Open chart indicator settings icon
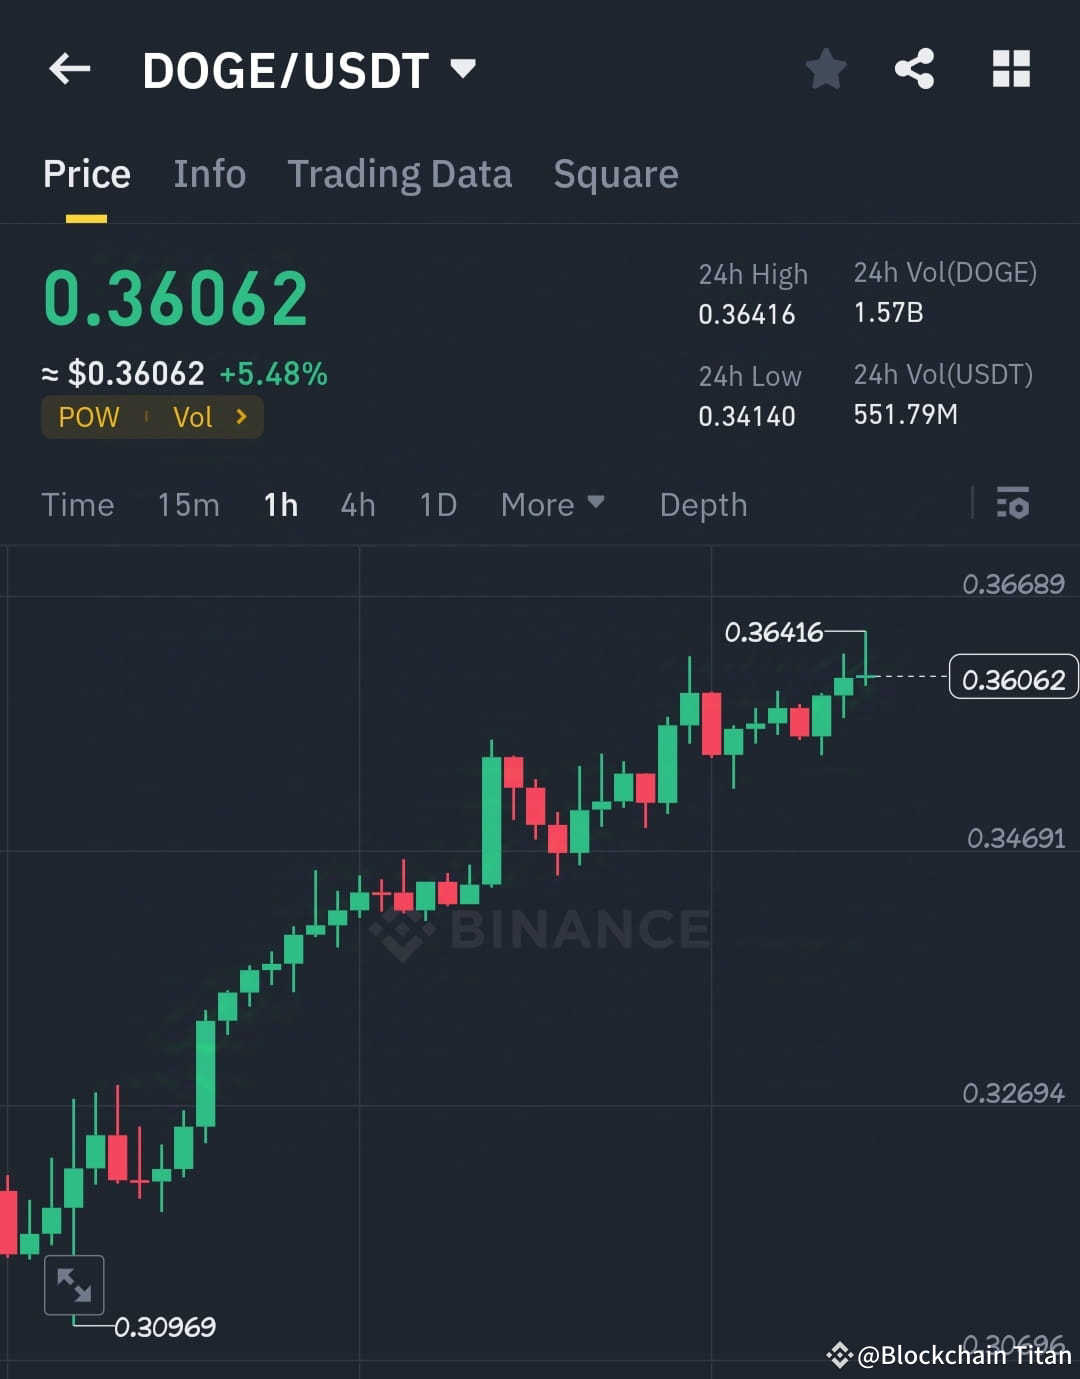This screenshot has width=1080, height=1379. coord(1013,505)
